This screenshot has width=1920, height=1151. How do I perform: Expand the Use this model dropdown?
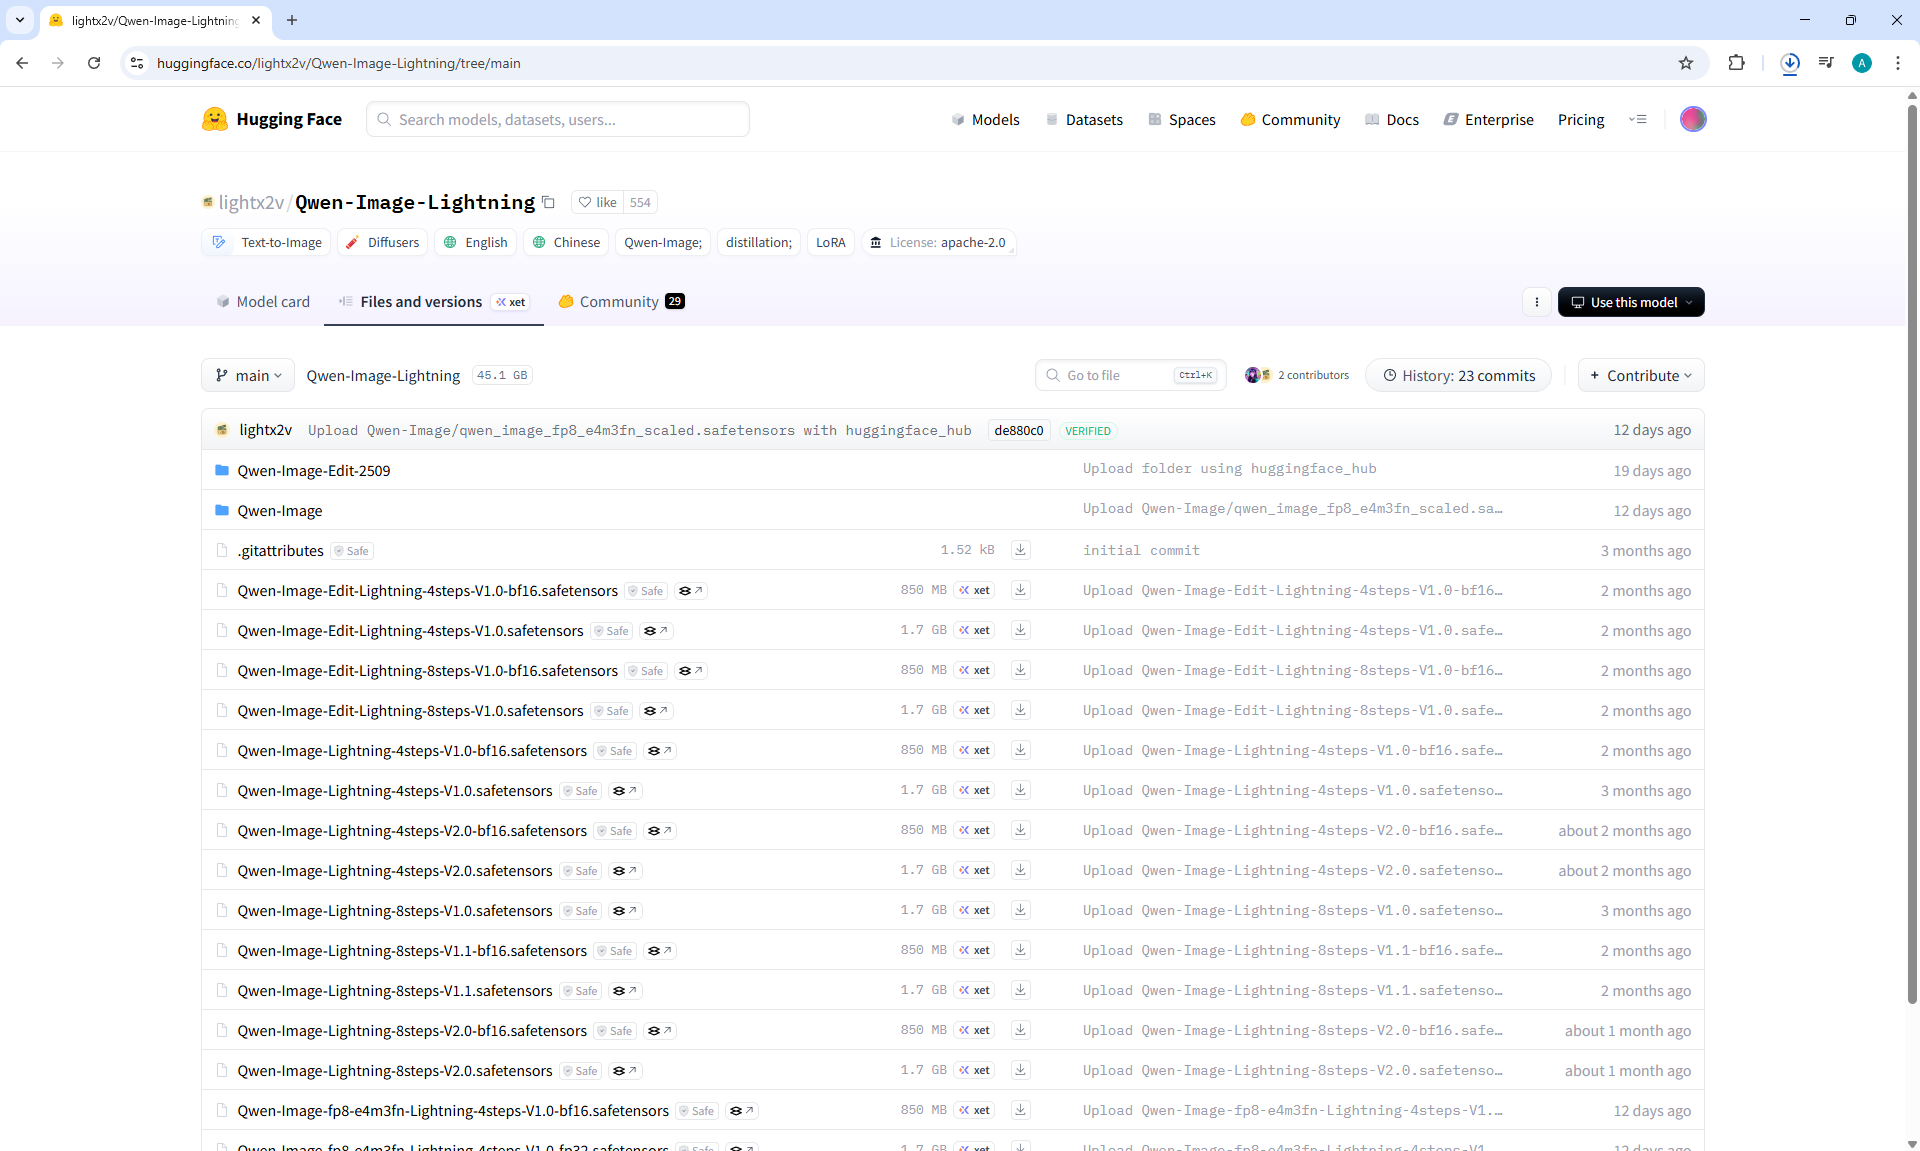pos(1631,302)
